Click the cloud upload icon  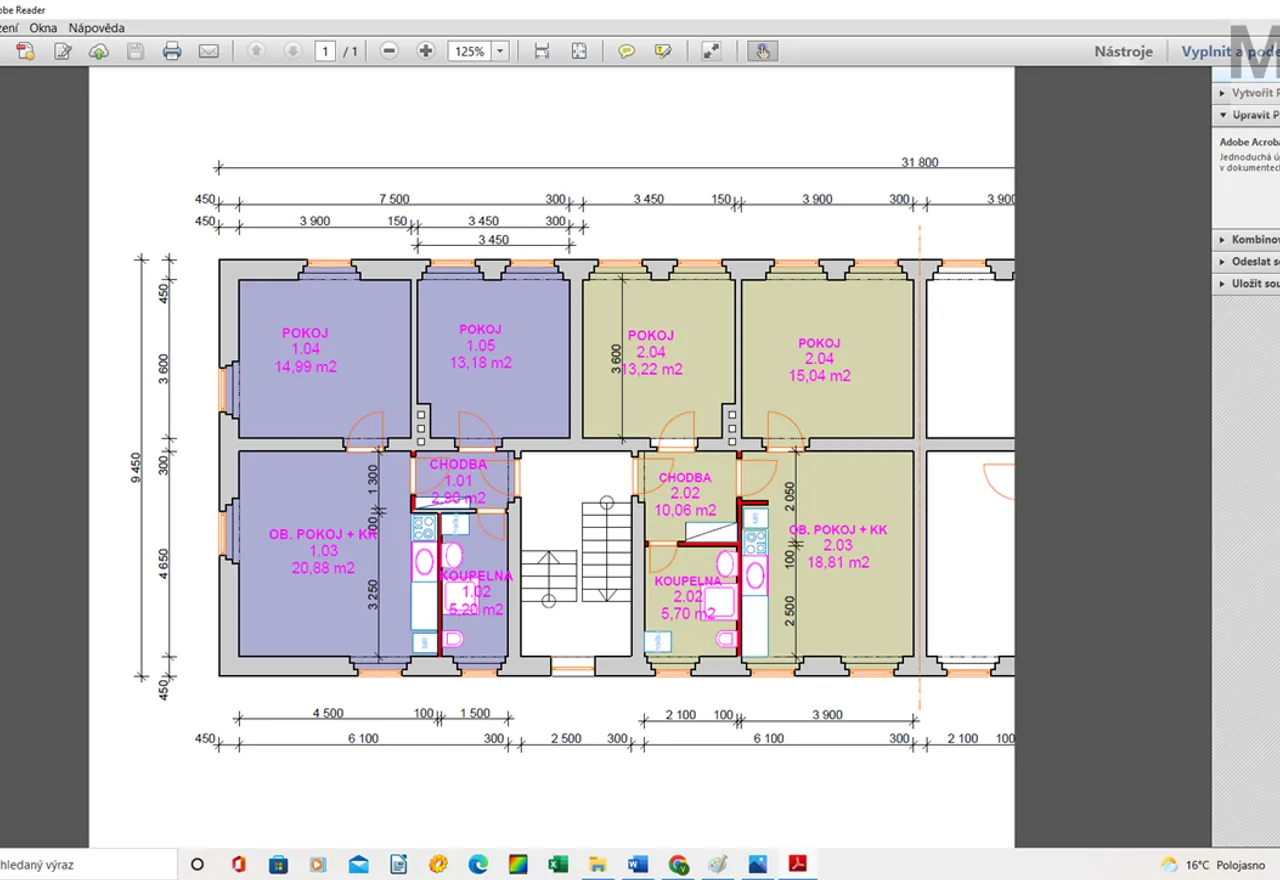pos(99,51)
